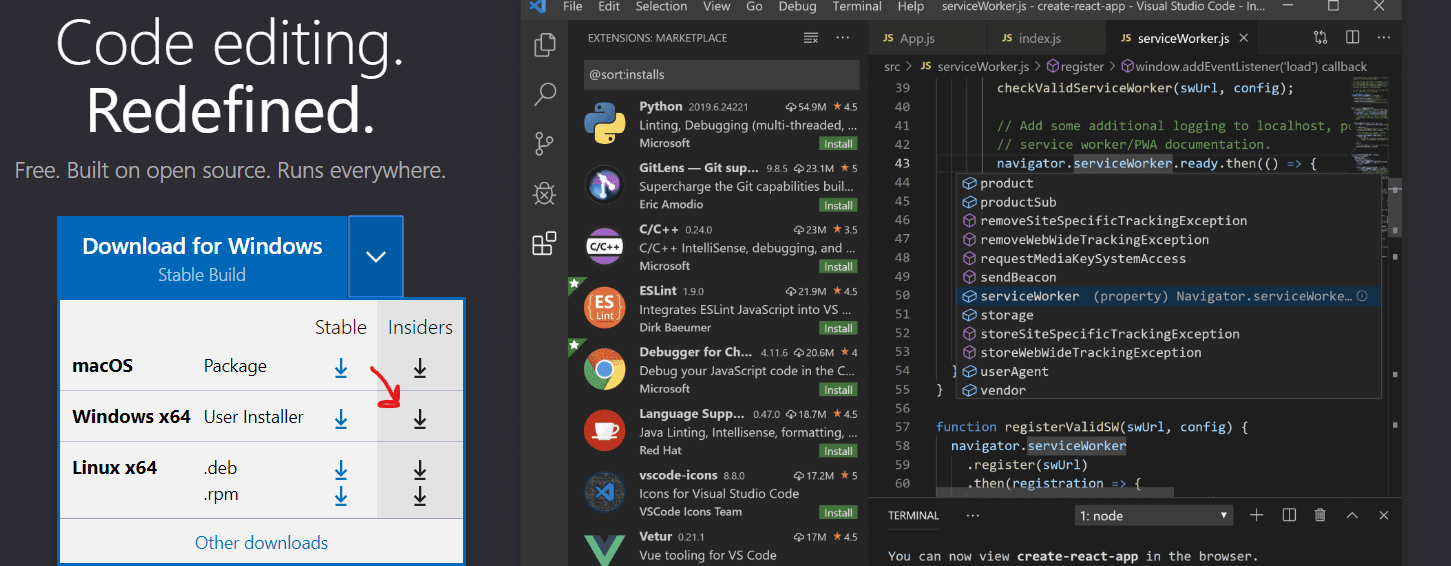Screen dimensions: 1451x566
Task: Download macOS Stable build arrow
Action: [341, 368]
